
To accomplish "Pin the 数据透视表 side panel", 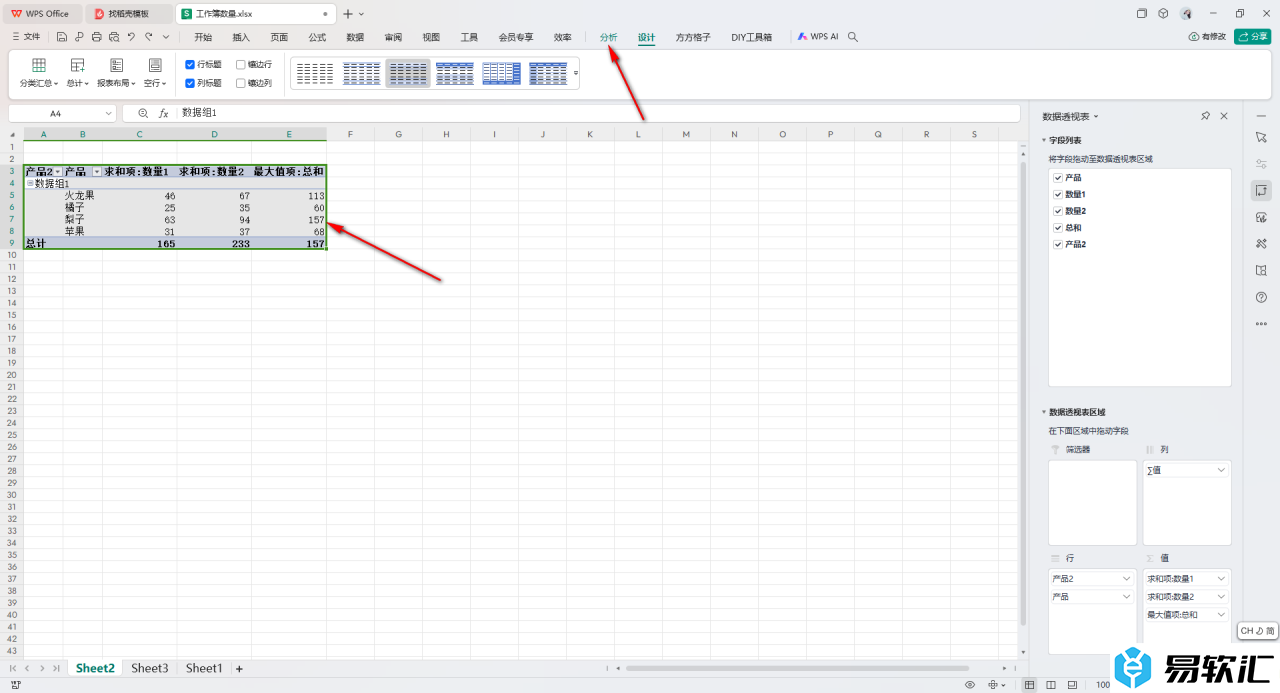I will (x=1205, y=117).
